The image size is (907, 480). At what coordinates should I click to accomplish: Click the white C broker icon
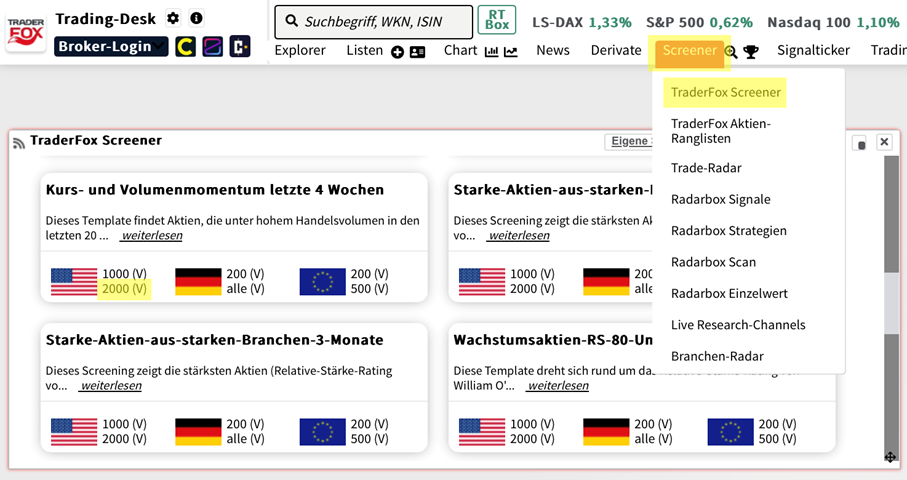point(239,46)
